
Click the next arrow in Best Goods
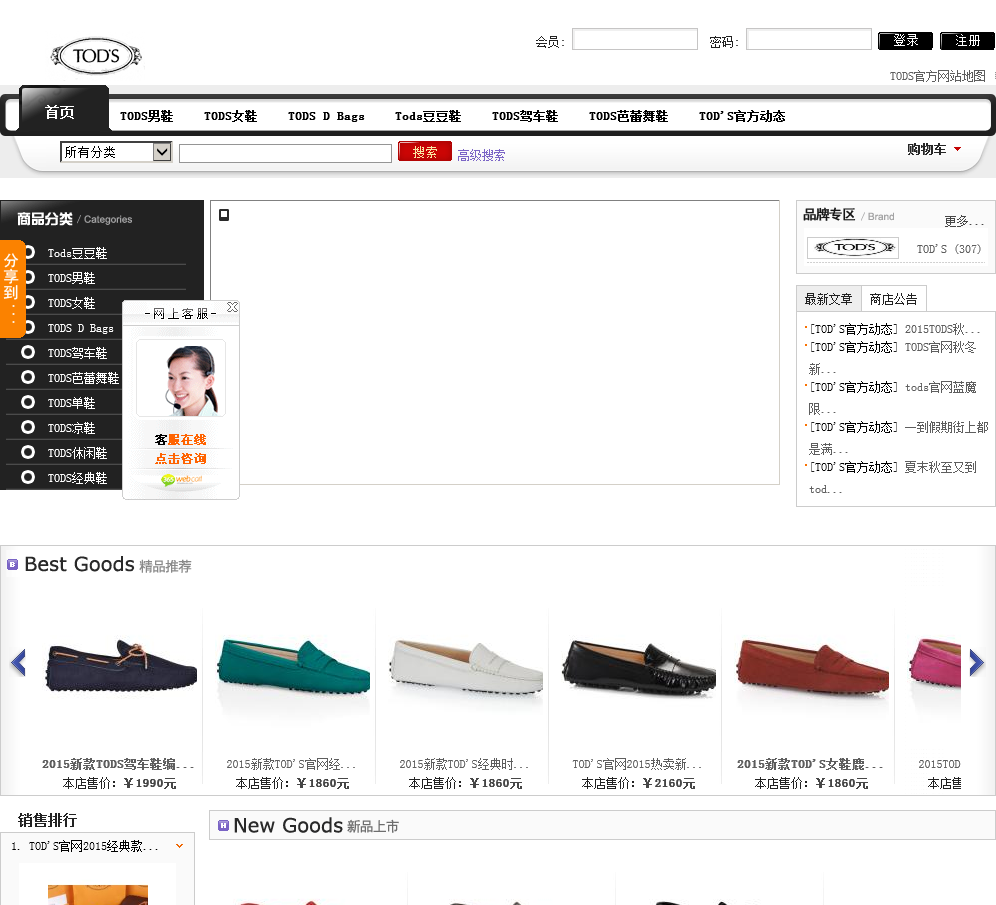click(x=976, y=662)
